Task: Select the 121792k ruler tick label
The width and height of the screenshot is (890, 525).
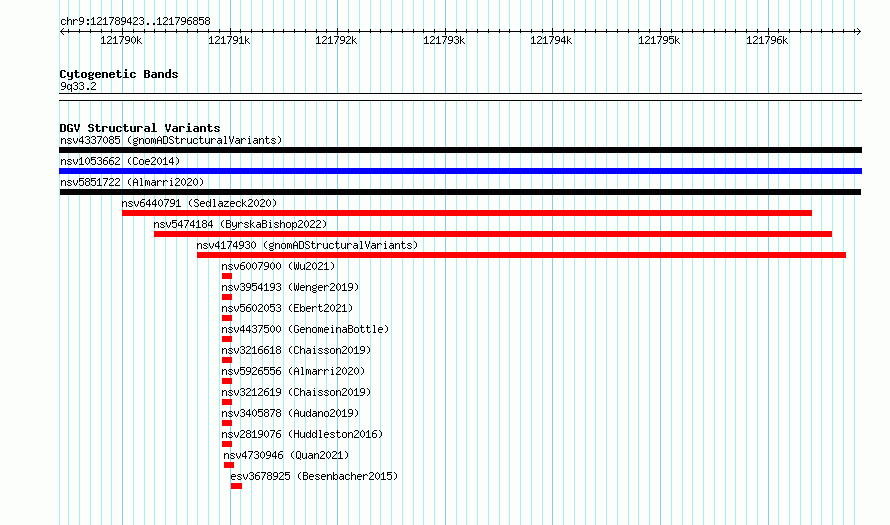Action: 336,40
